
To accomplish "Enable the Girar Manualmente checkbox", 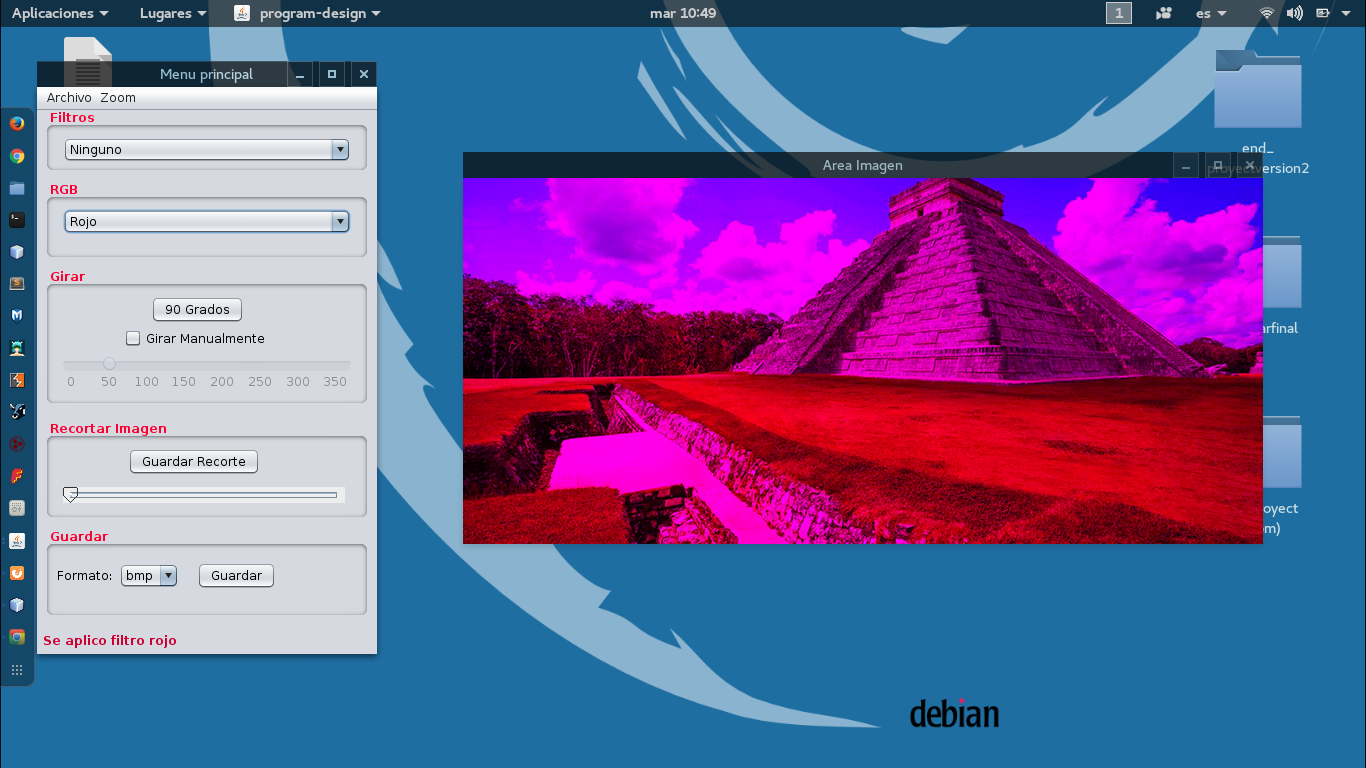I will click(x=133, y=338).
